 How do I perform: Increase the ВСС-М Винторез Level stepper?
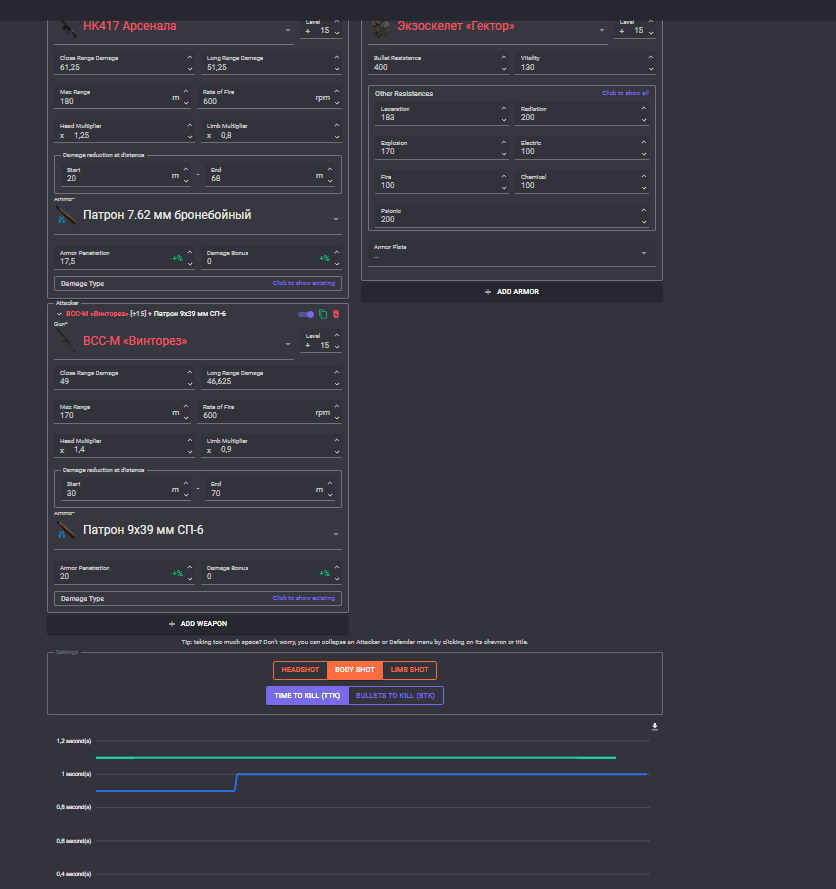[x=337, y=336]
